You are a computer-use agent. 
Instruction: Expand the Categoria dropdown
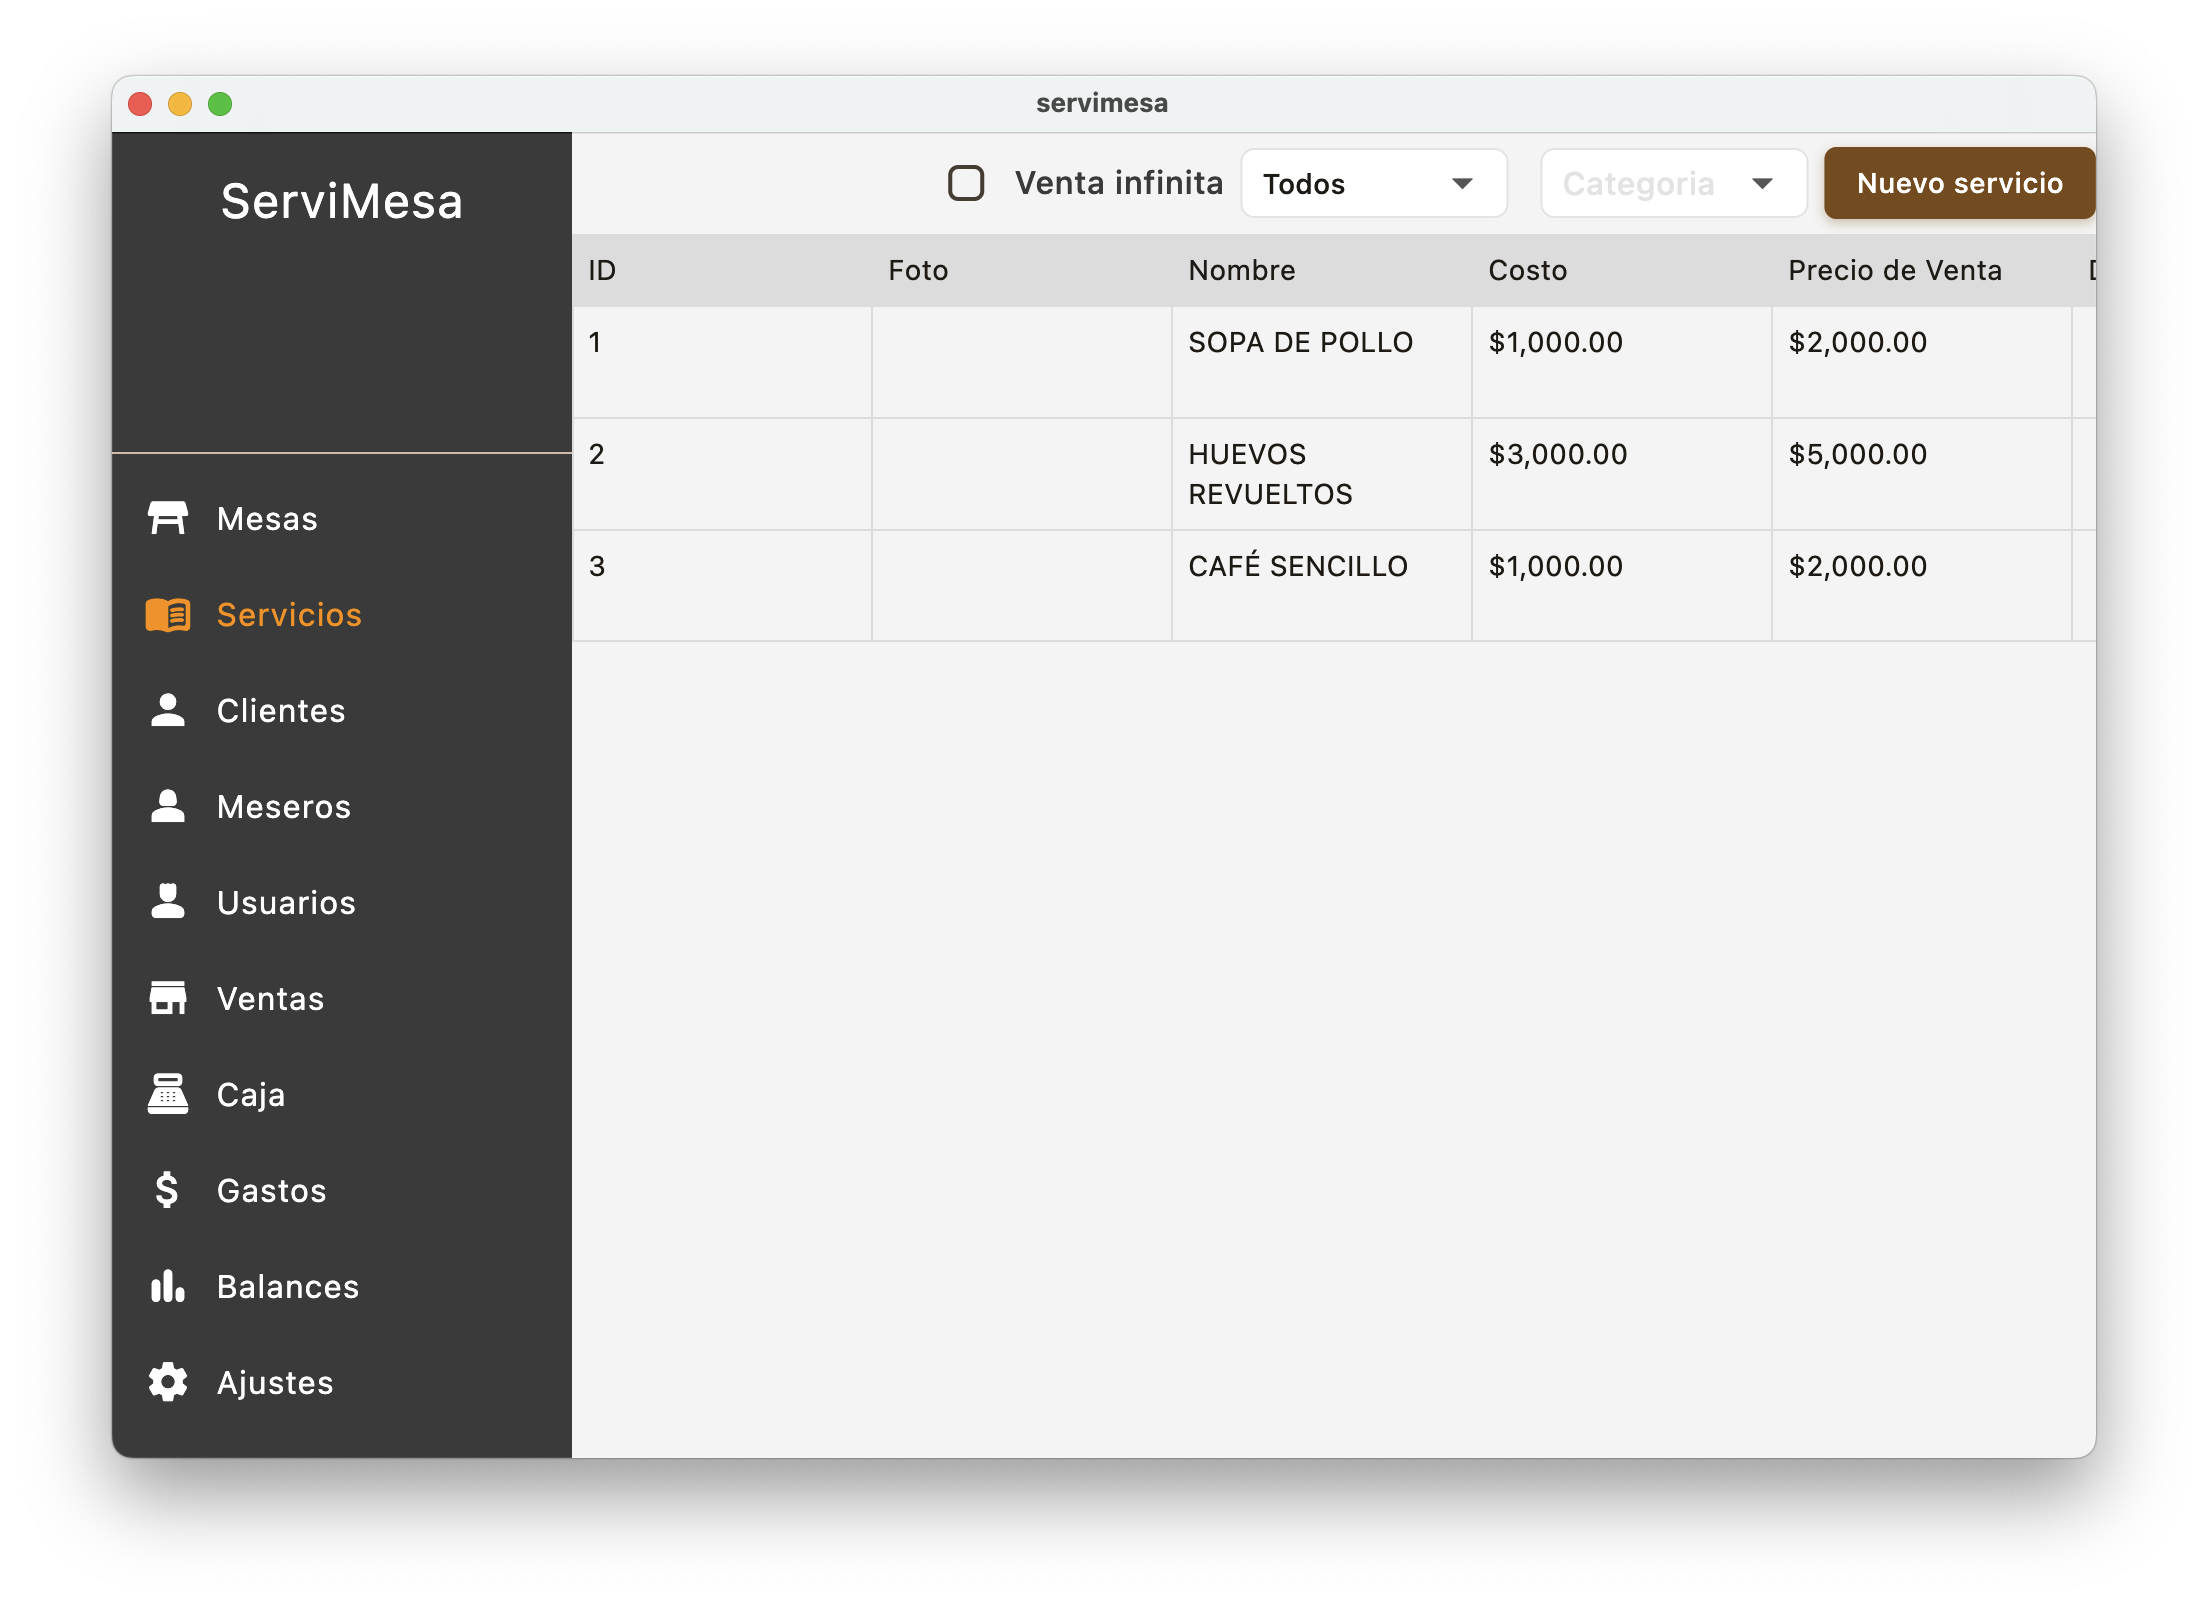(x=1673, y=183)
